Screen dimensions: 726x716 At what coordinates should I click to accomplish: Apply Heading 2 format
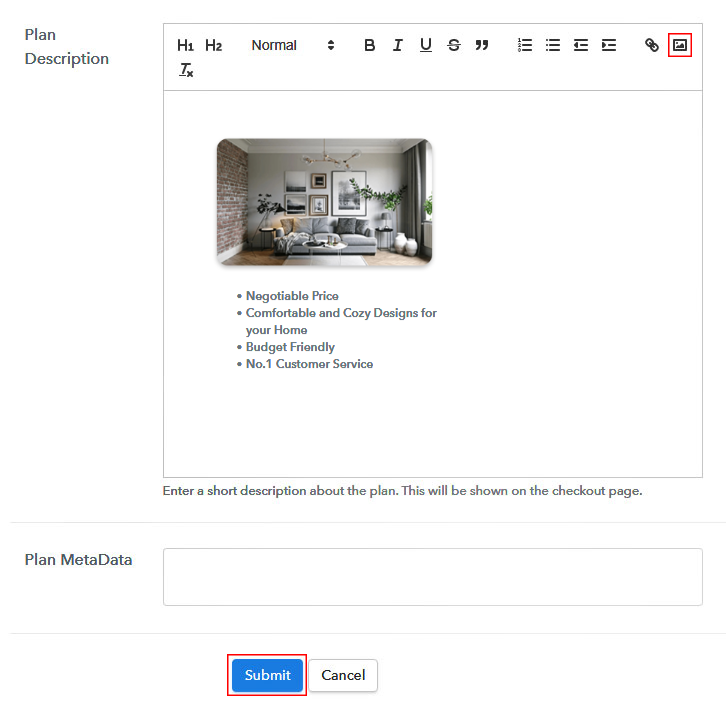[213, 45]
